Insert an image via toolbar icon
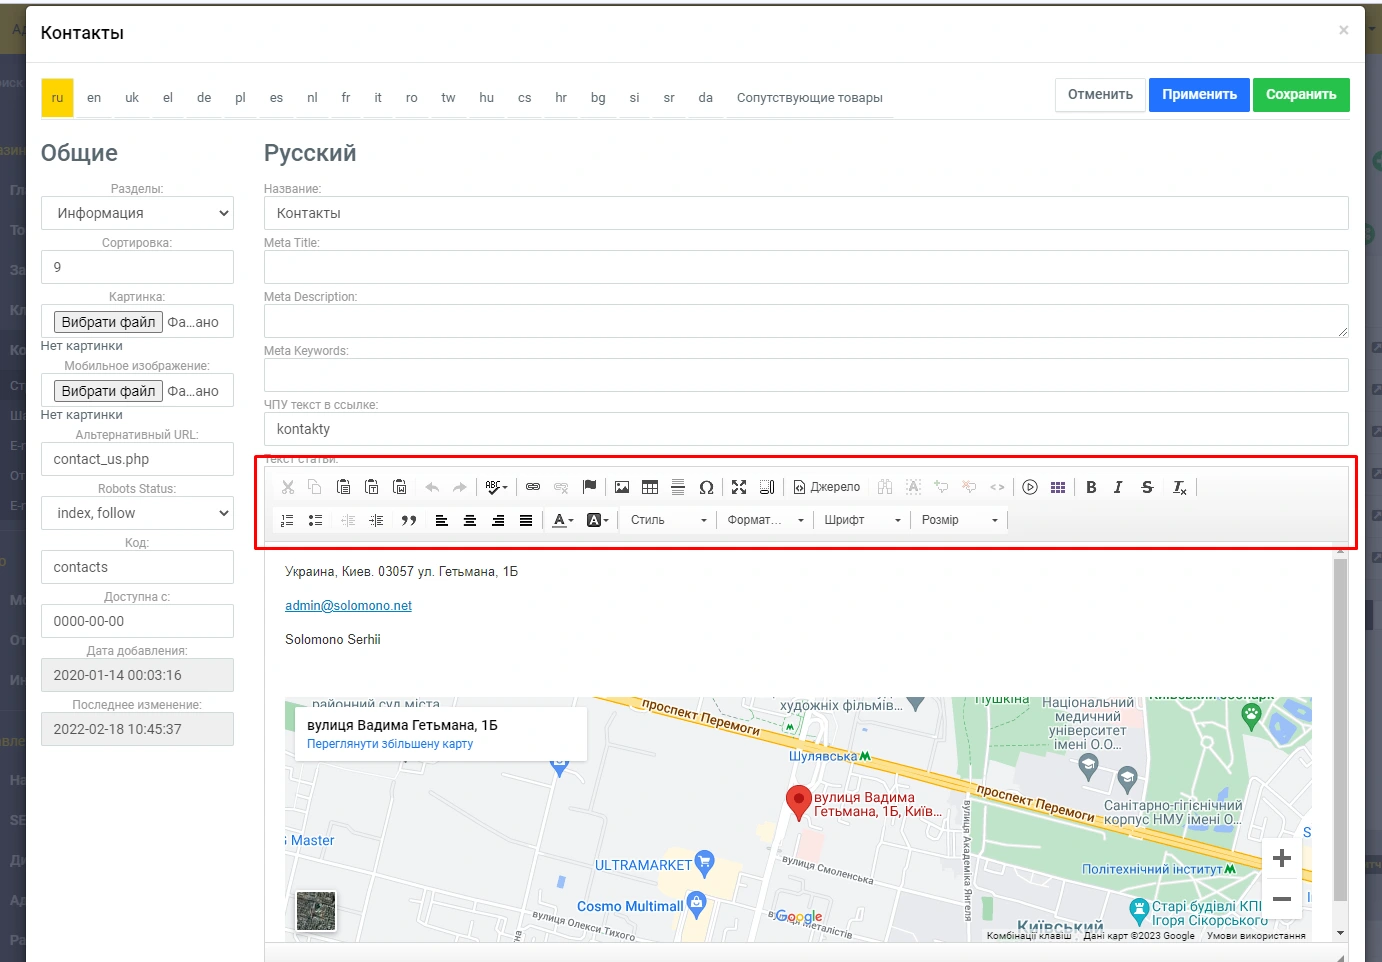The width and height of the screenshot is (1382, 962). tap(622, 487)
